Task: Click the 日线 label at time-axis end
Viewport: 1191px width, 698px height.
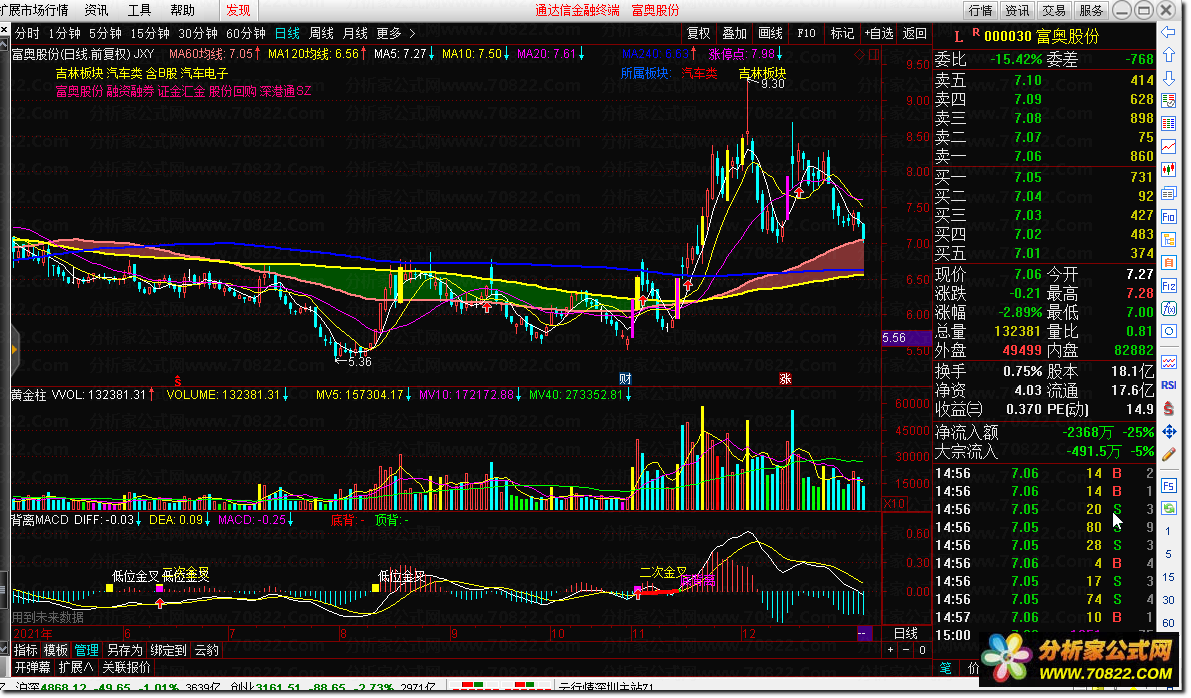Action: coord(905,633)
